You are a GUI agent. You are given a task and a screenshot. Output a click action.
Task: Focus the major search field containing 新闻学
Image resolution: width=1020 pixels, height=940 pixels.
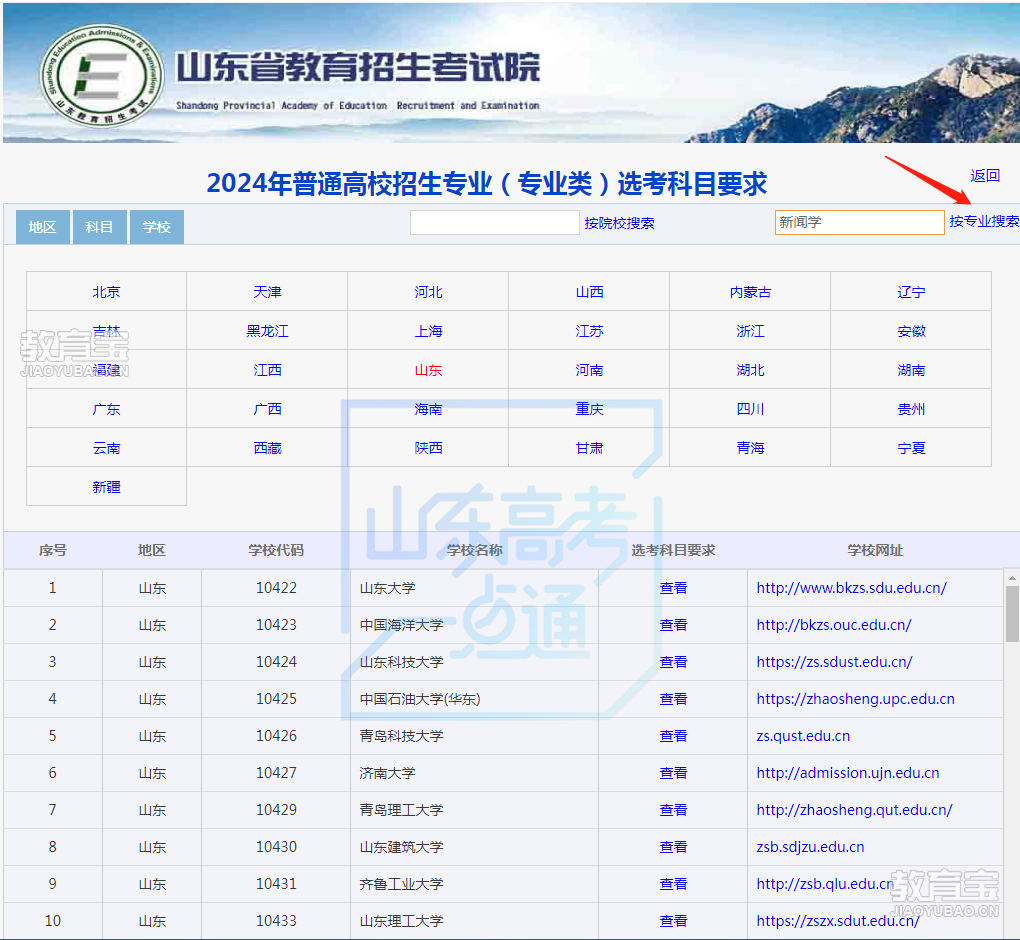(x=859, y=222)
